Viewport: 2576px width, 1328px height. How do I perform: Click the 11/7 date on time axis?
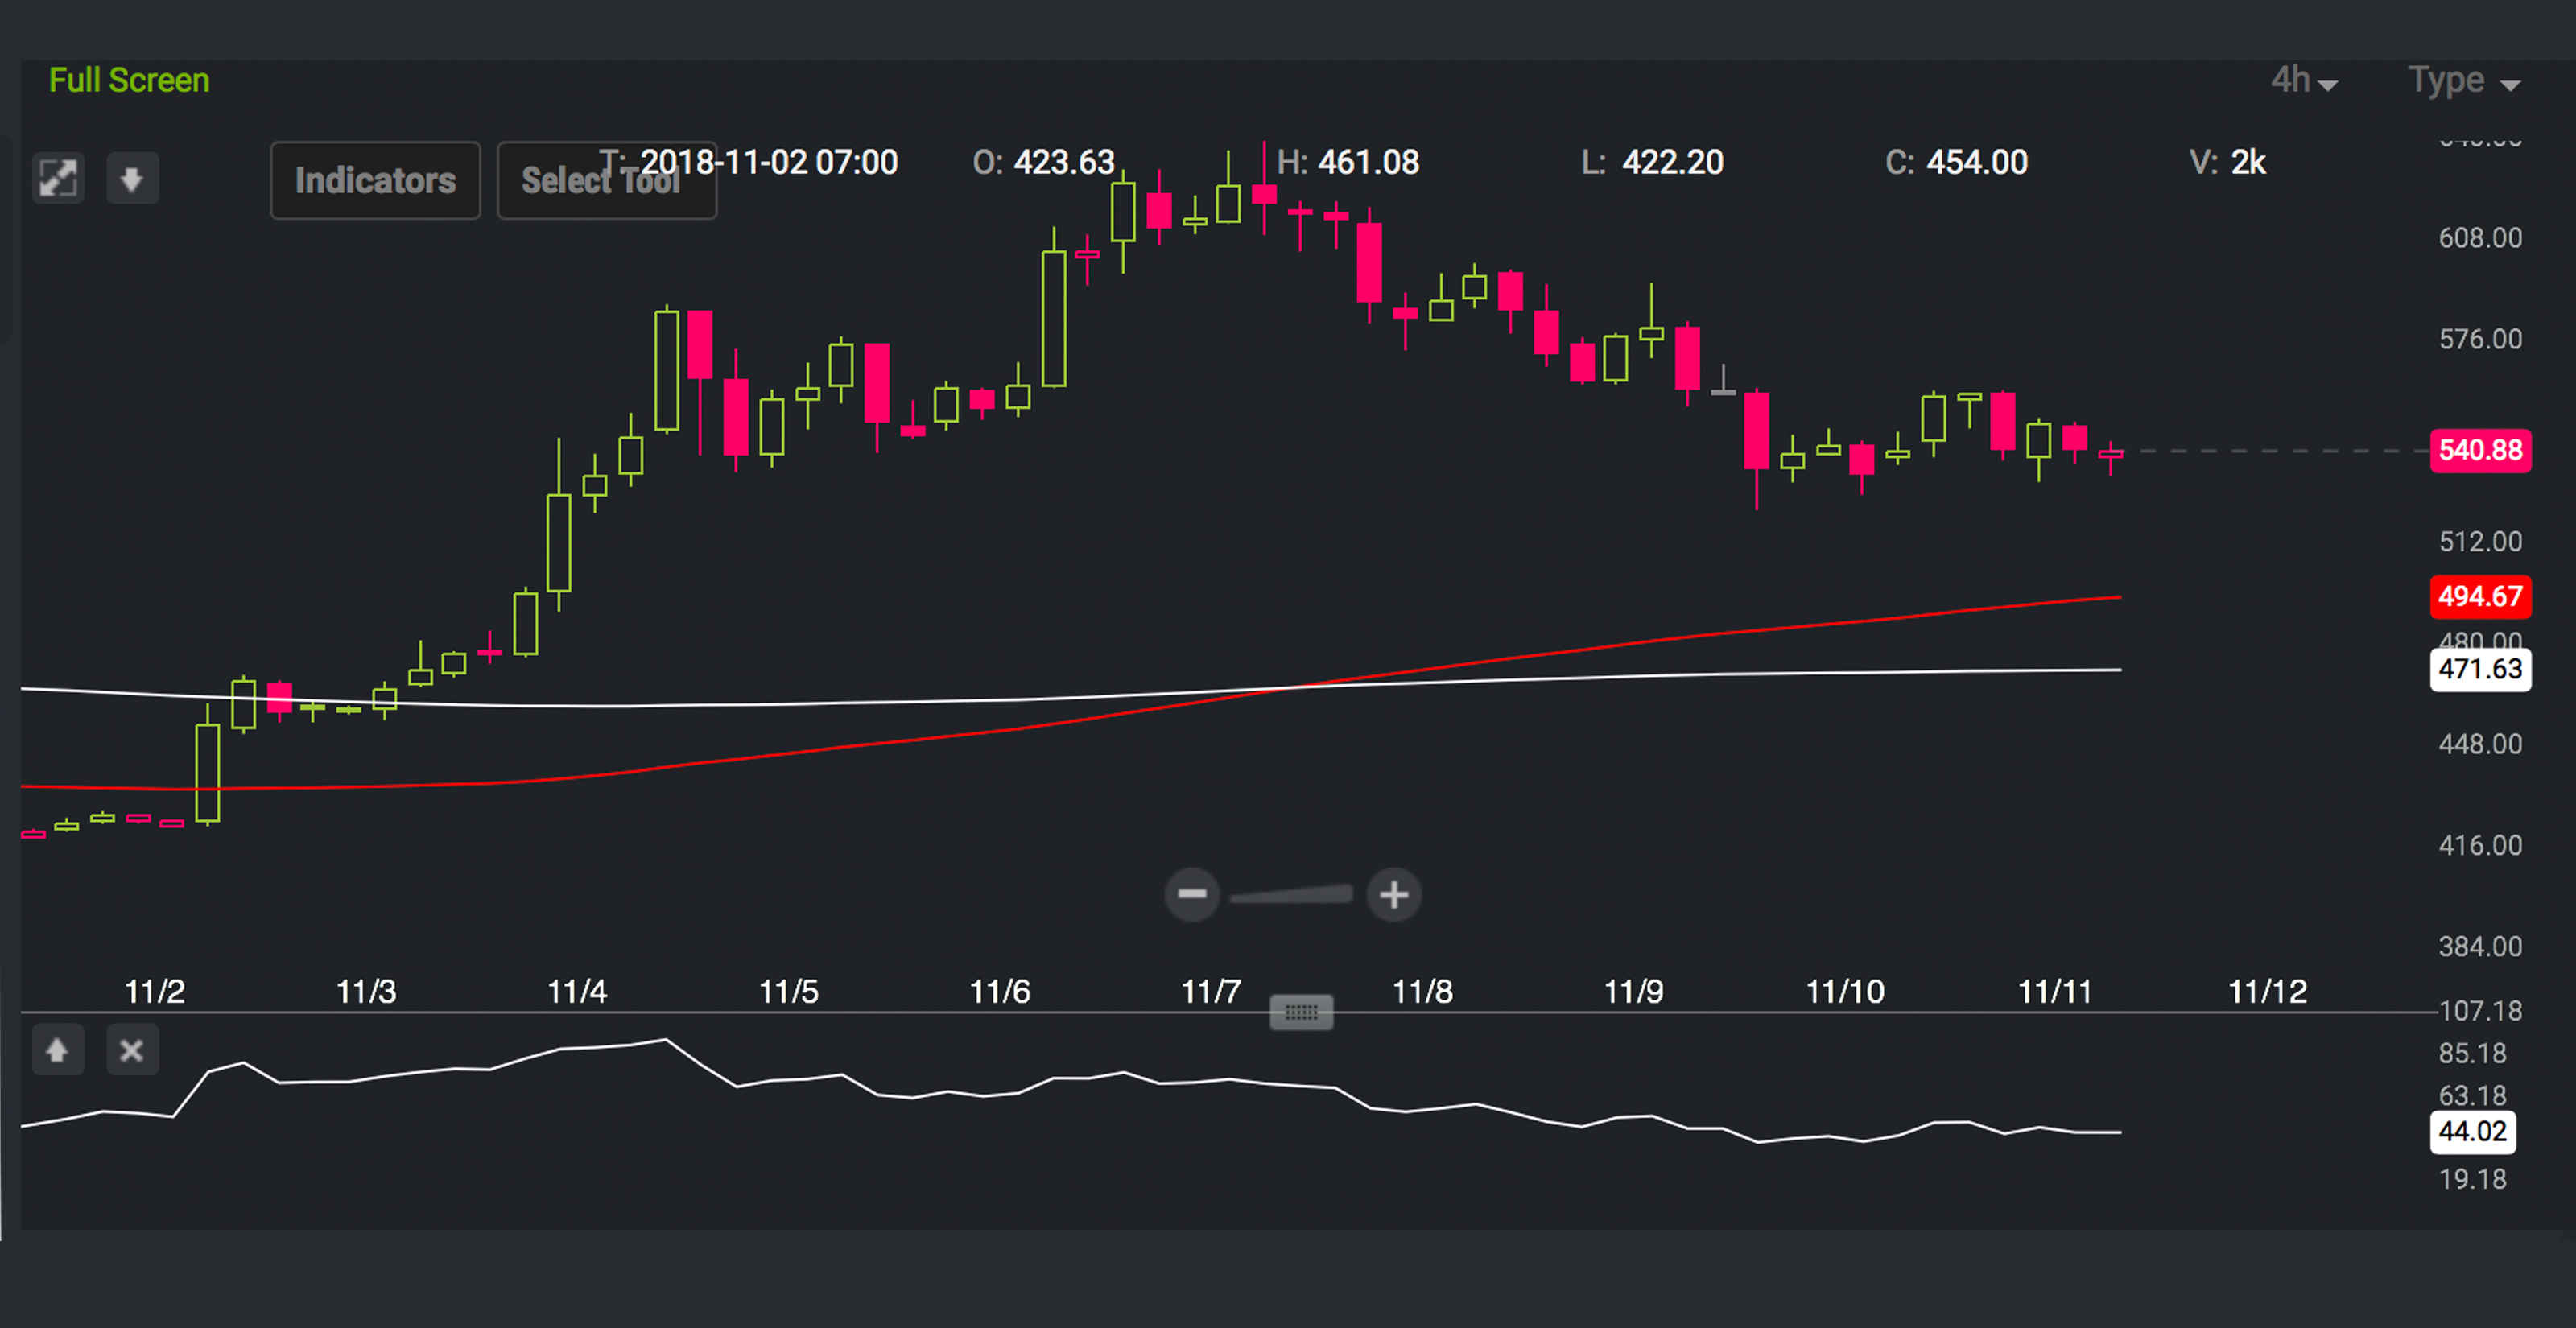pos(1211,991)
